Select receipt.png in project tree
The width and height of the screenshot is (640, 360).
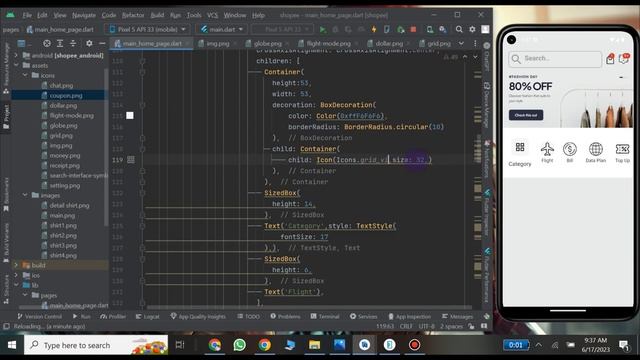[64, 166]
